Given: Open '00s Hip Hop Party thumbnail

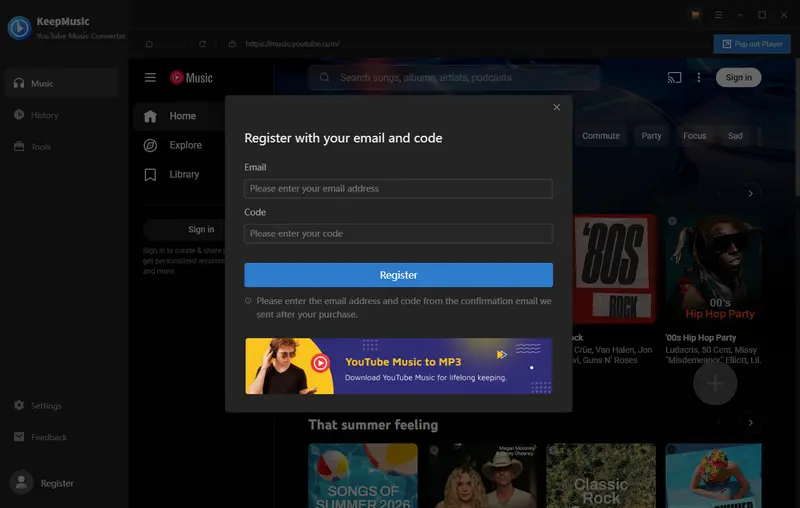Looking at the screenshot, I should click(x=713, y=269).
